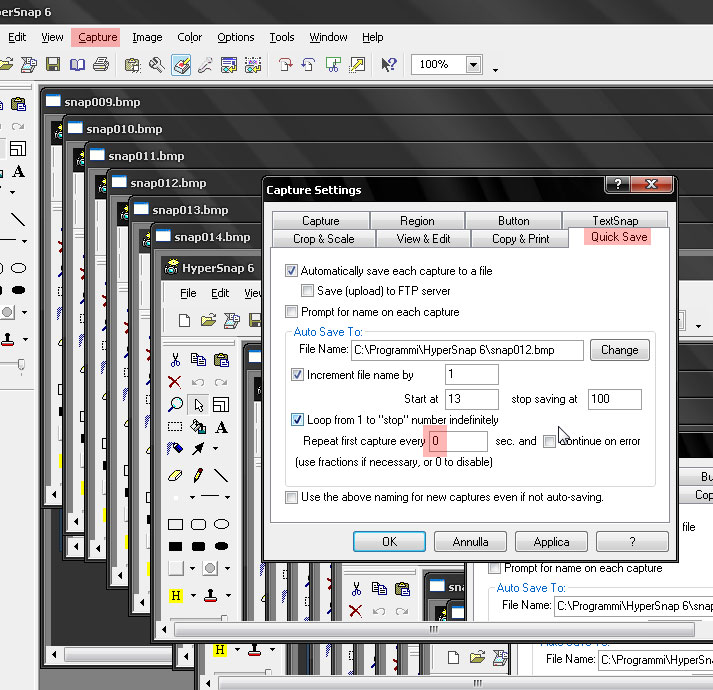Check the continue on error checkbox
713x690 pixels.
pyautogui.click(x=549, y=441)
